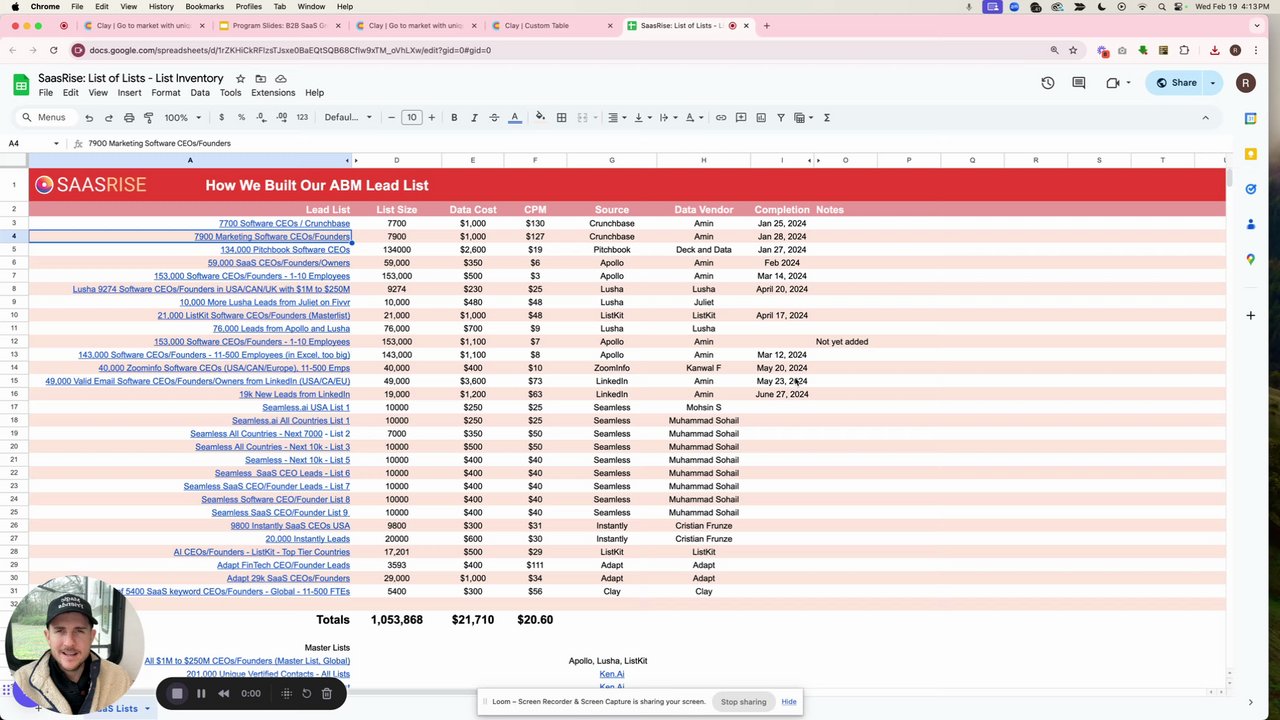Click the Share button

(x=1176, y=83)
